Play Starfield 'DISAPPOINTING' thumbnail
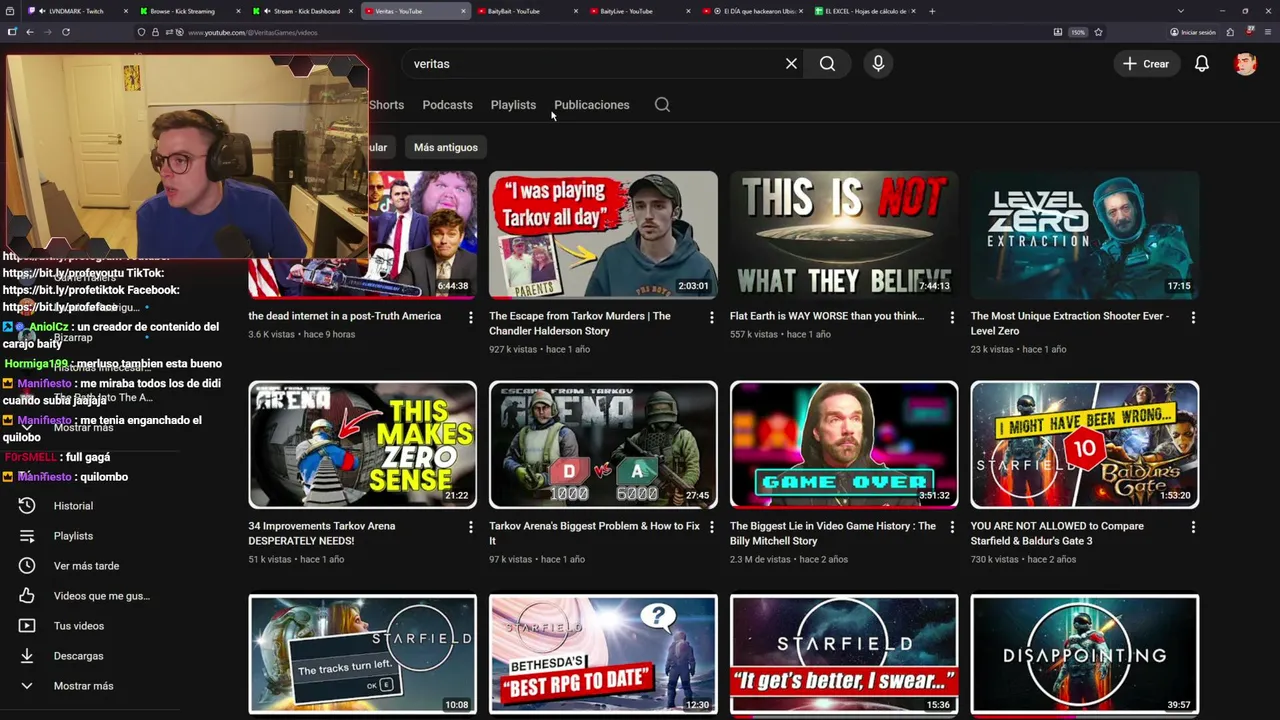Screen dimensions: 1280x720 click(x=1085, y=654)
